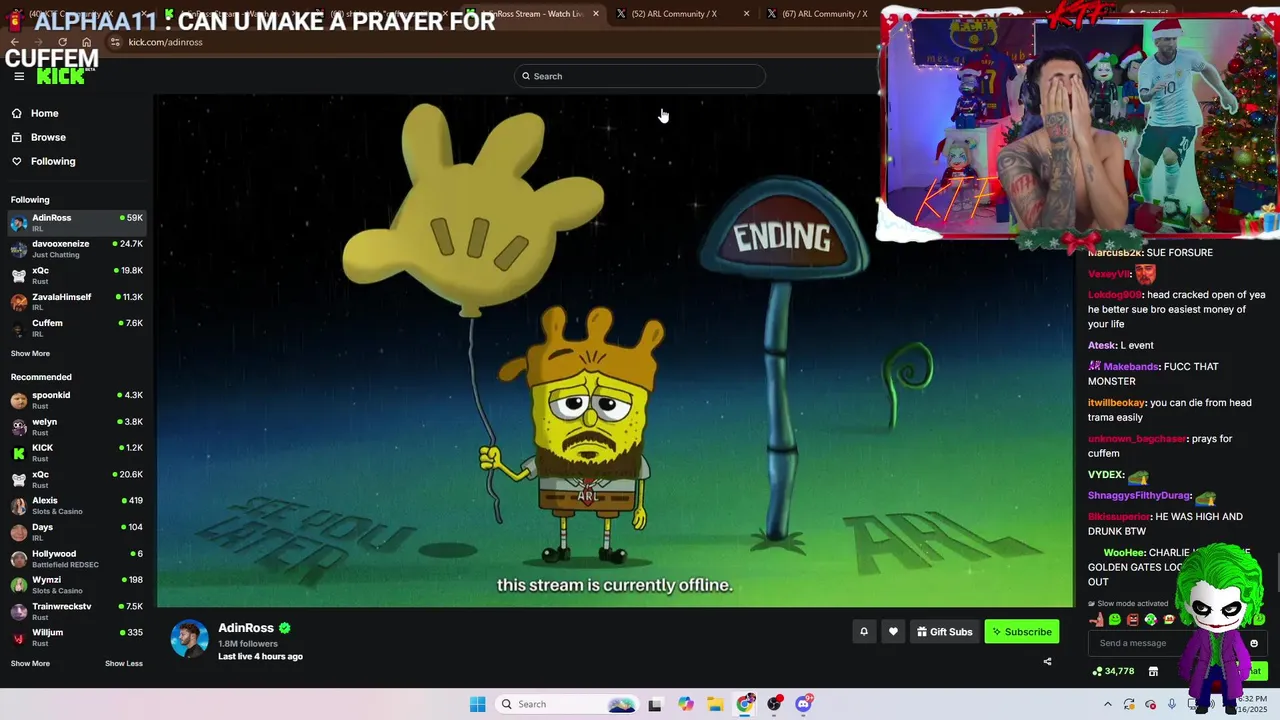Open the Wymzi recommended channel
This screenshot has height=720, width=1280.
pos(77,585)
